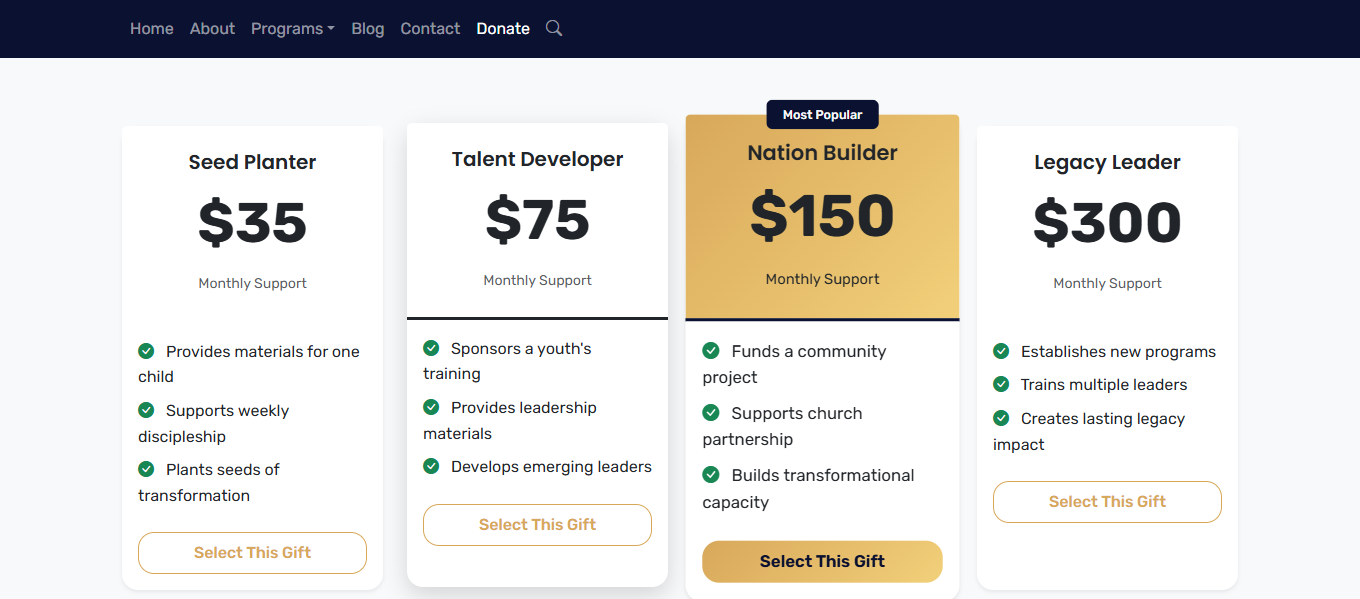The width and height of the screenshot is (1360, 599).
Task: Click checkmark icon beside 'Funds a community project'
Action: (x=711, y=351)
